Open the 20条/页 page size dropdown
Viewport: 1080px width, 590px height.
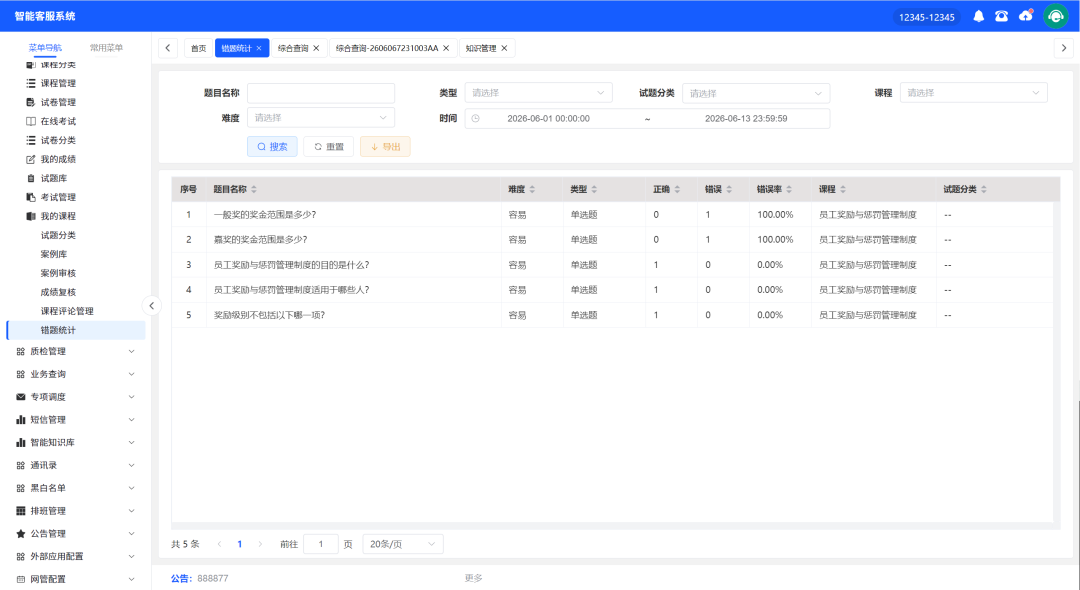(403, 544)
